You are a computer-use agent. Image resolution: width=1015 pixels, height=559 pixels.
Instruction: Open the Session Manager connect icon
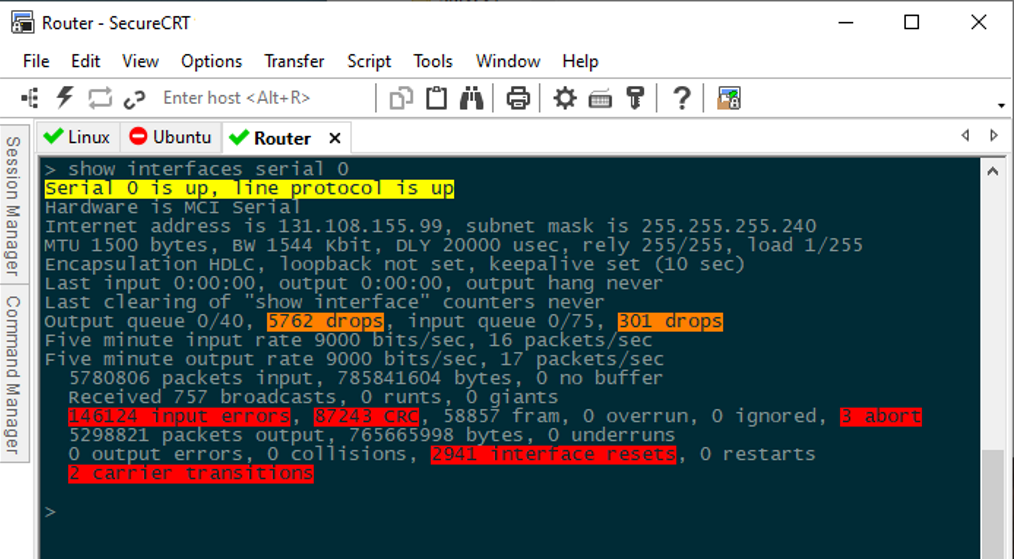tap(31, 97)
